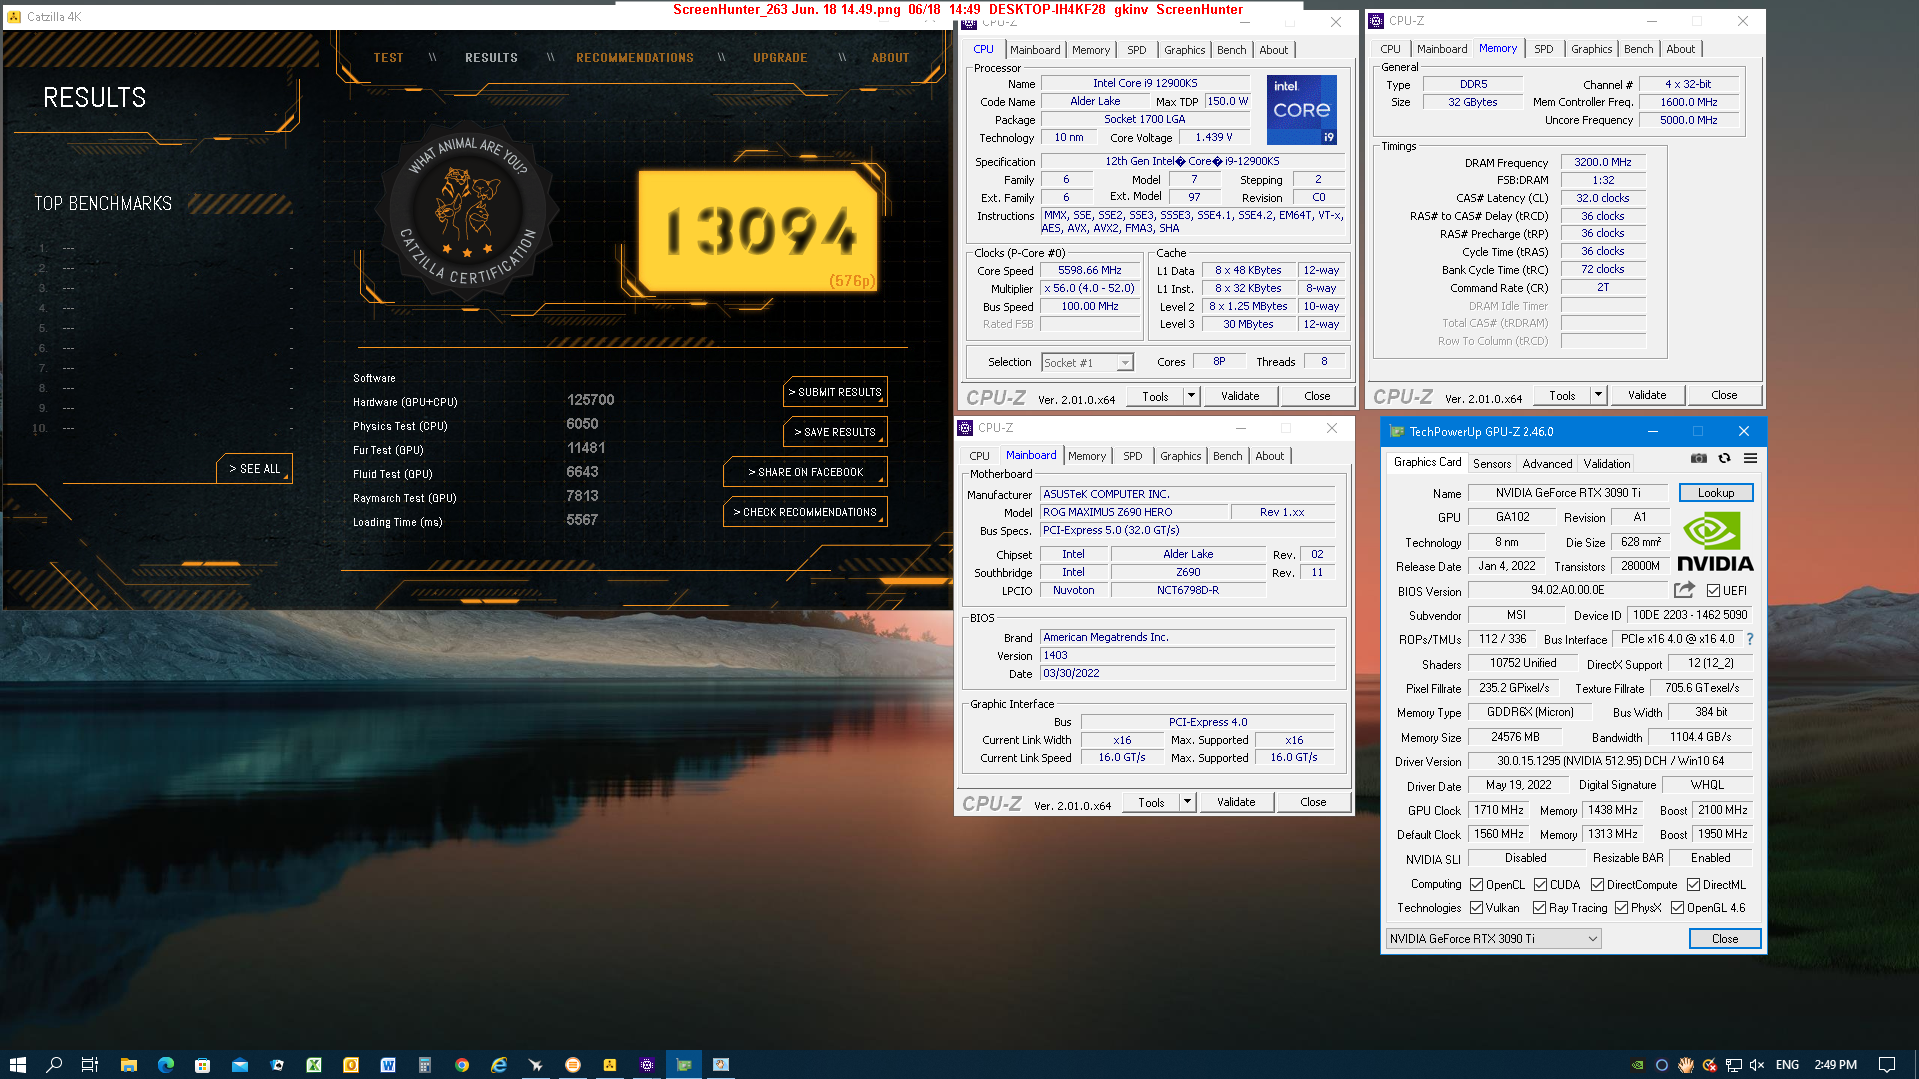The image size is (1919, 1079).
Task: Click the Intel Core i9 logo in CPU-Z
Action: [1301, 110]
